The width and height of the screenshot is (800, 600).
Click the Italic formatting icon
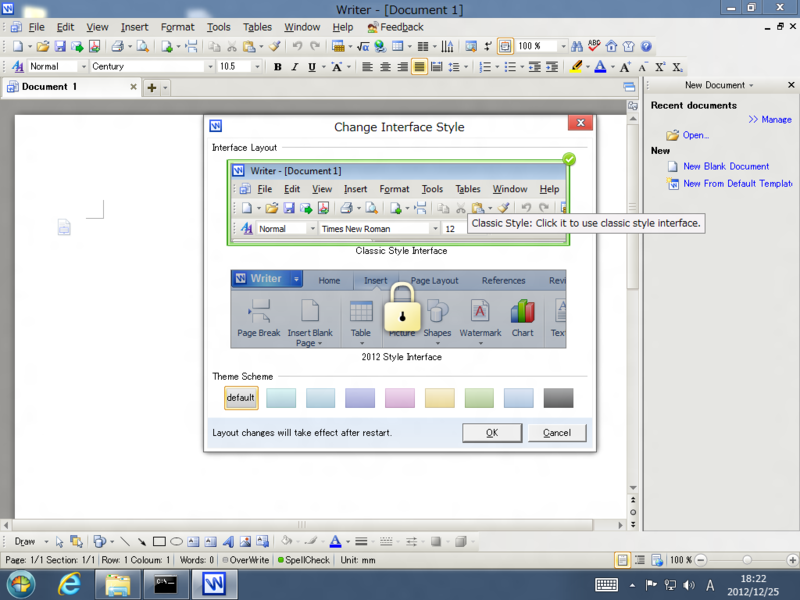[294, 67]
